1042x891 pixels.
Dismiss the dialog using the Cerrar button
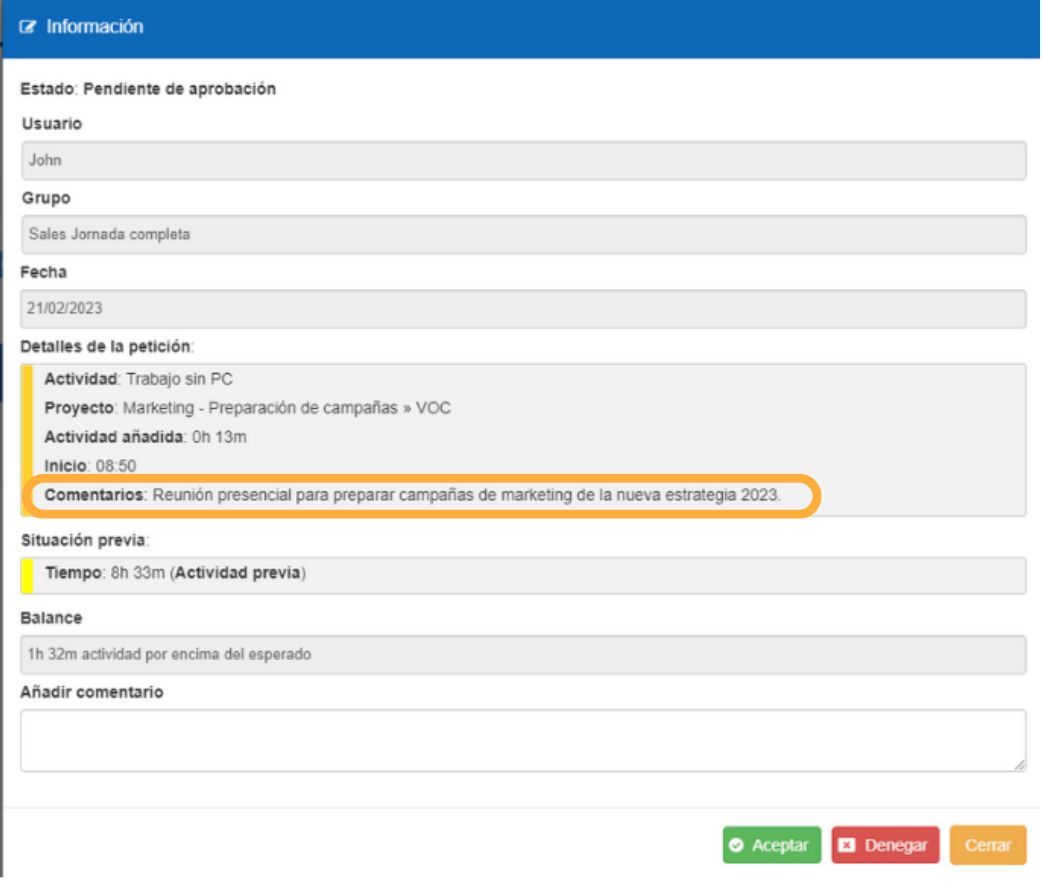(988, 845)
